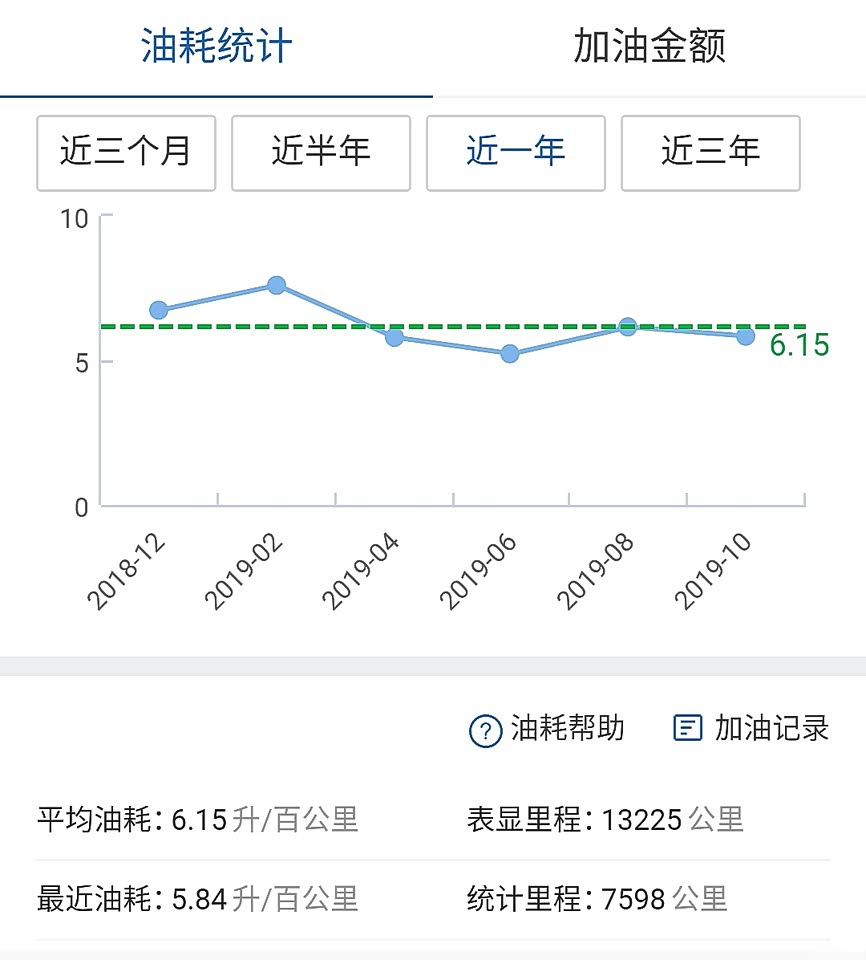
Task: Open the 加油金额 tab
Action: point(649,47)
